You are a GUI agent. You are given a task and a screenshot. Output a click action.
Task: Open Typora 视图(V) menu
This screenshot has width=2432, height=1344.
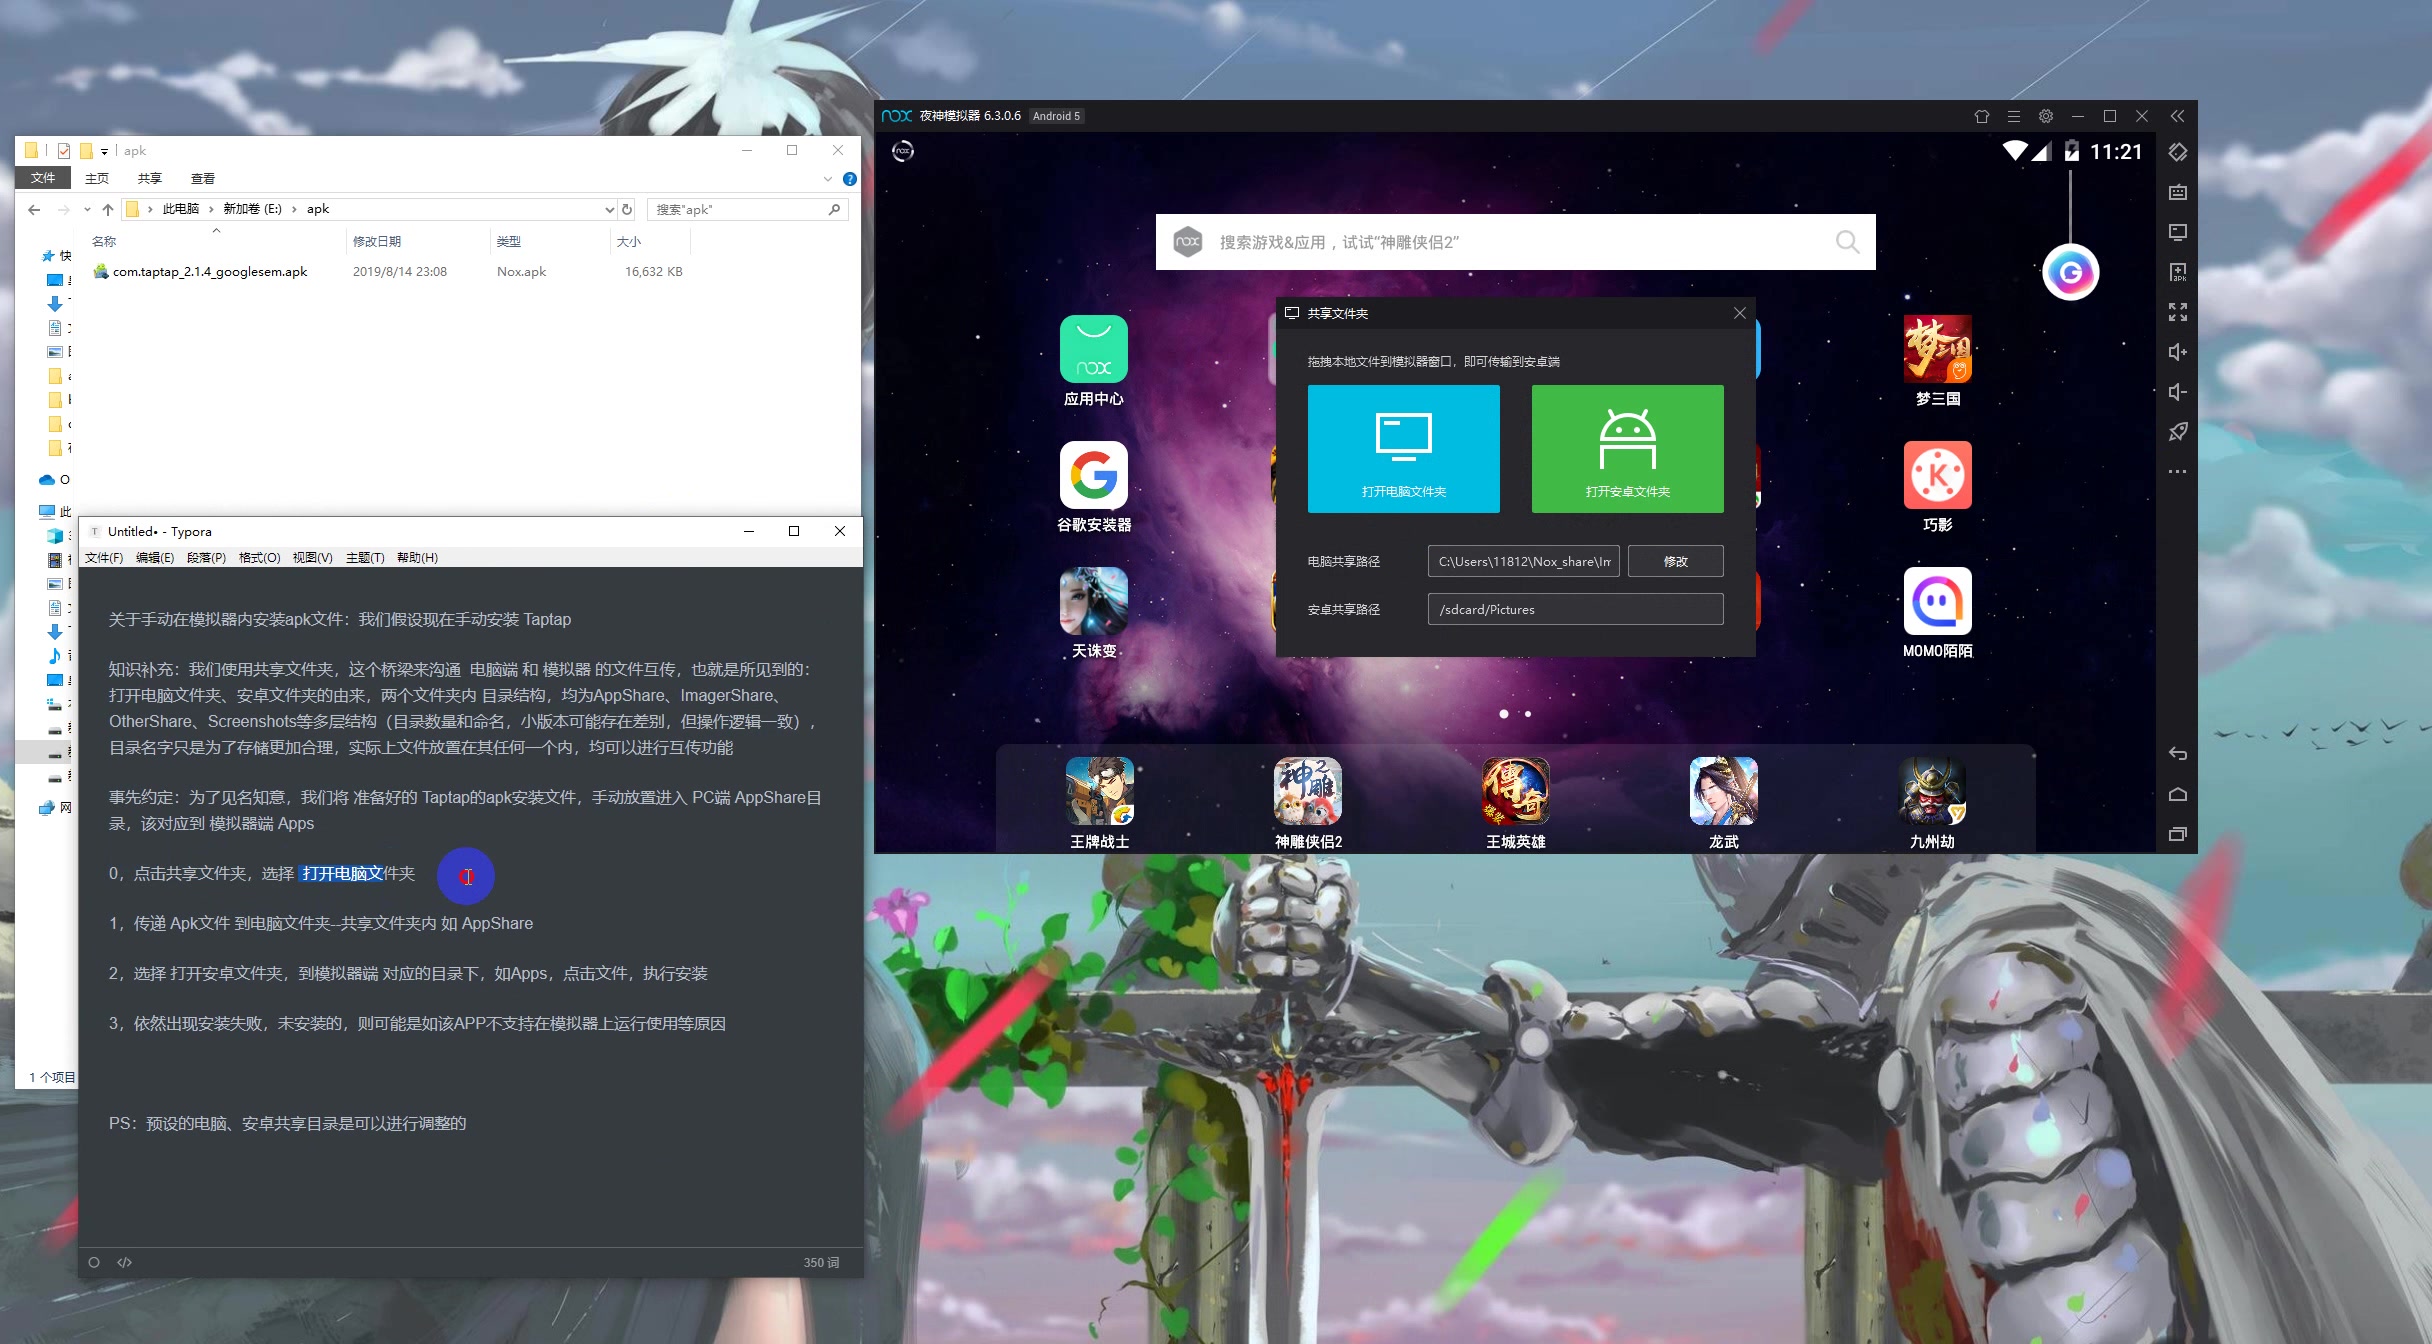coord(312,557)
